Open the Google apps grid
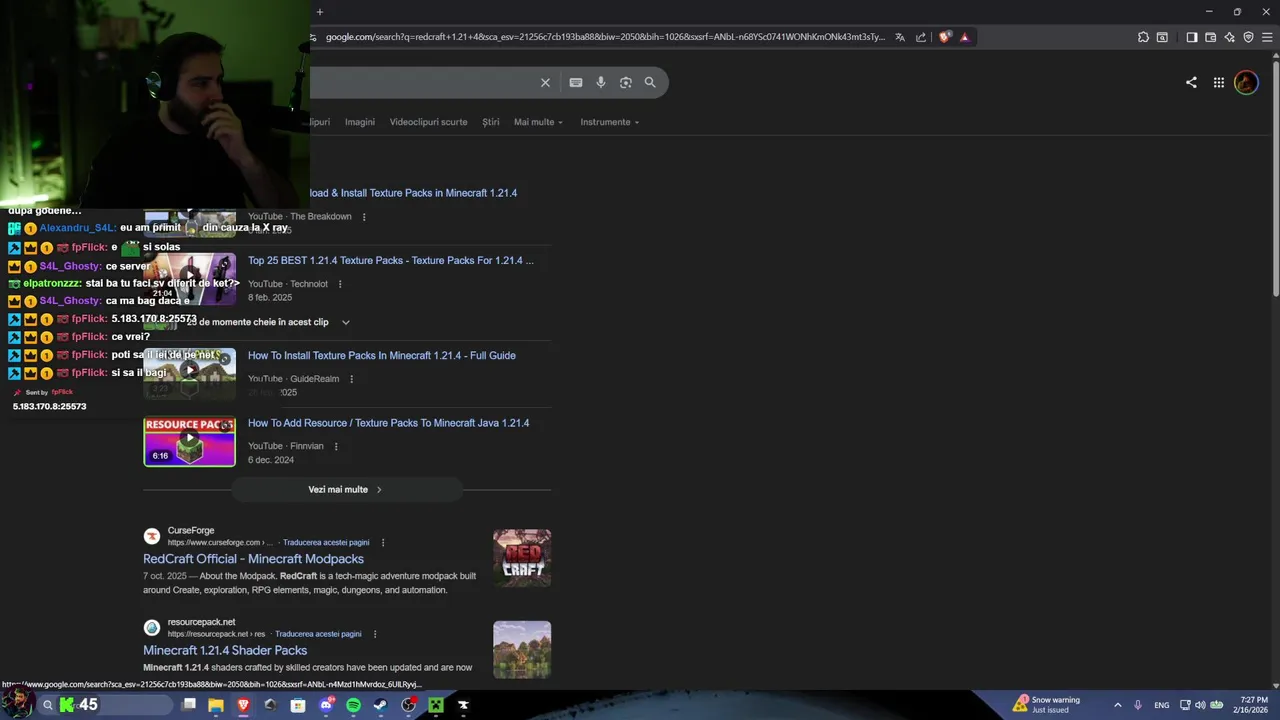 pos(1219,82)
